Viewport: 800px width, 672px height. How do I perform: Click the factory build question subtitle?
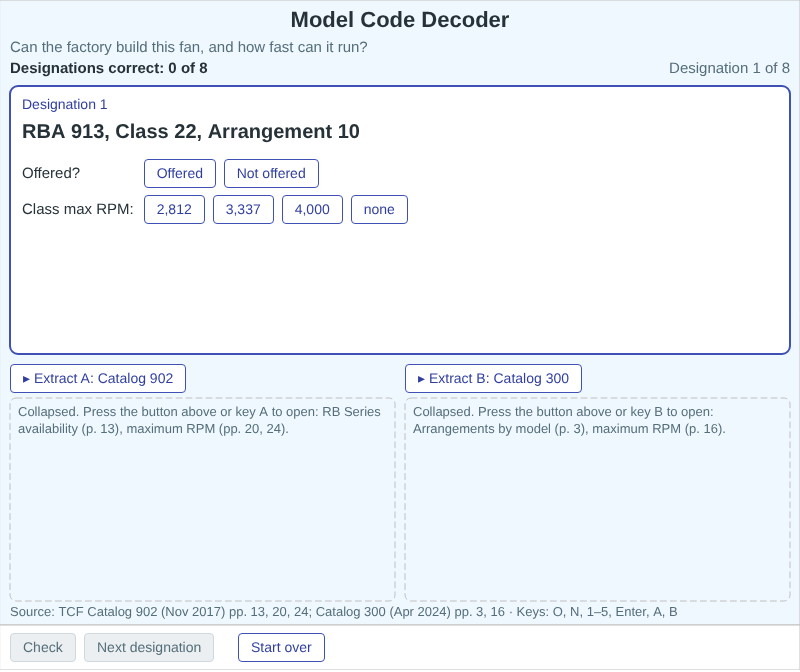[x=189, y=47]
